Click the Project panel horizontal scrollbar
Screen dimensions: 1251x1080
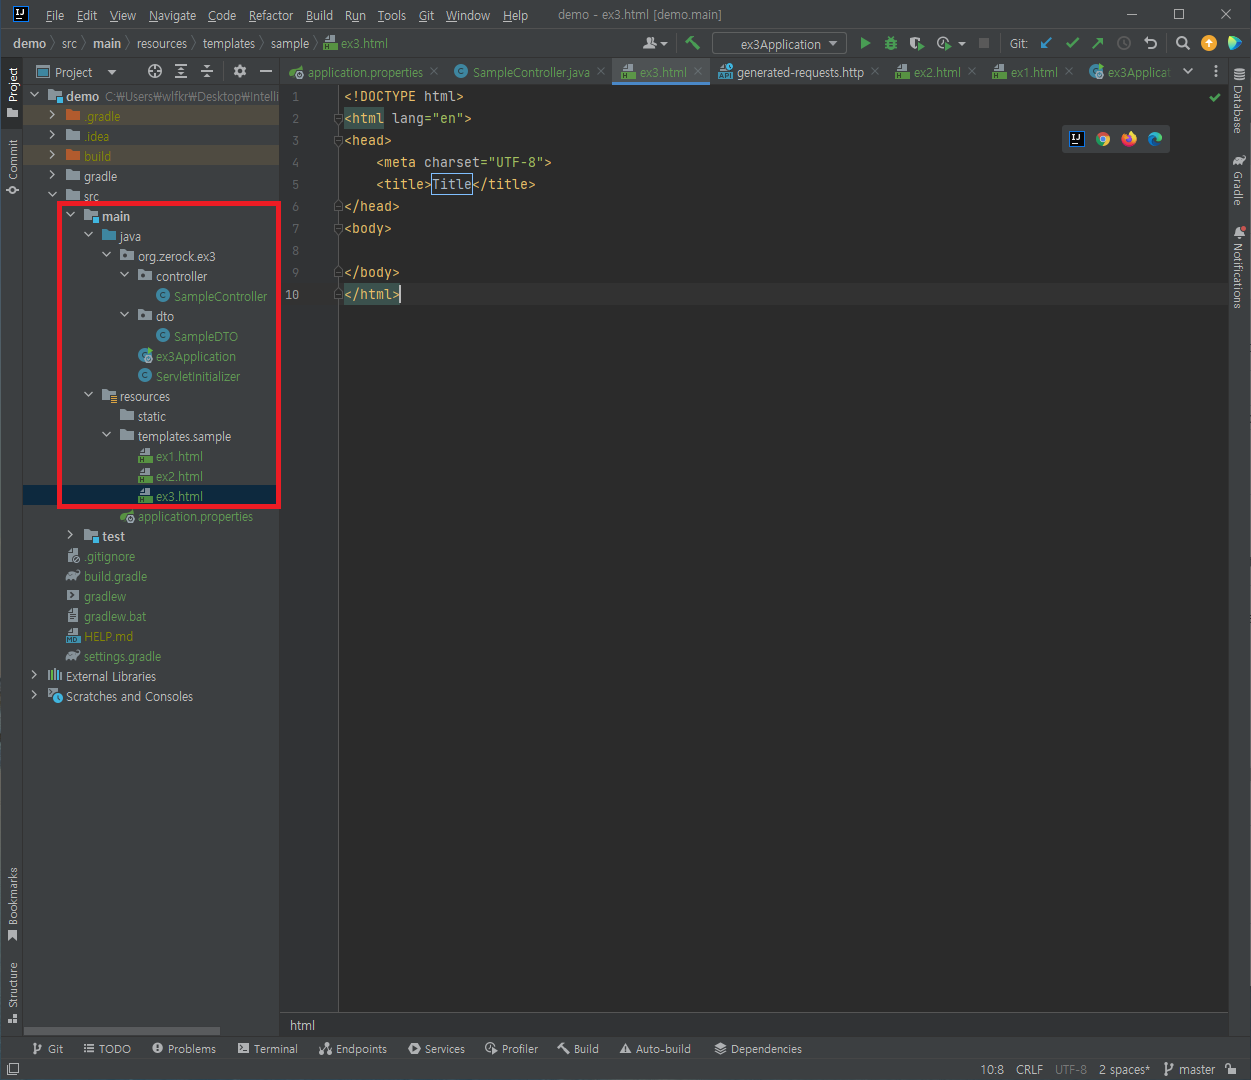pyautogui.click(x=122, y=1031)
